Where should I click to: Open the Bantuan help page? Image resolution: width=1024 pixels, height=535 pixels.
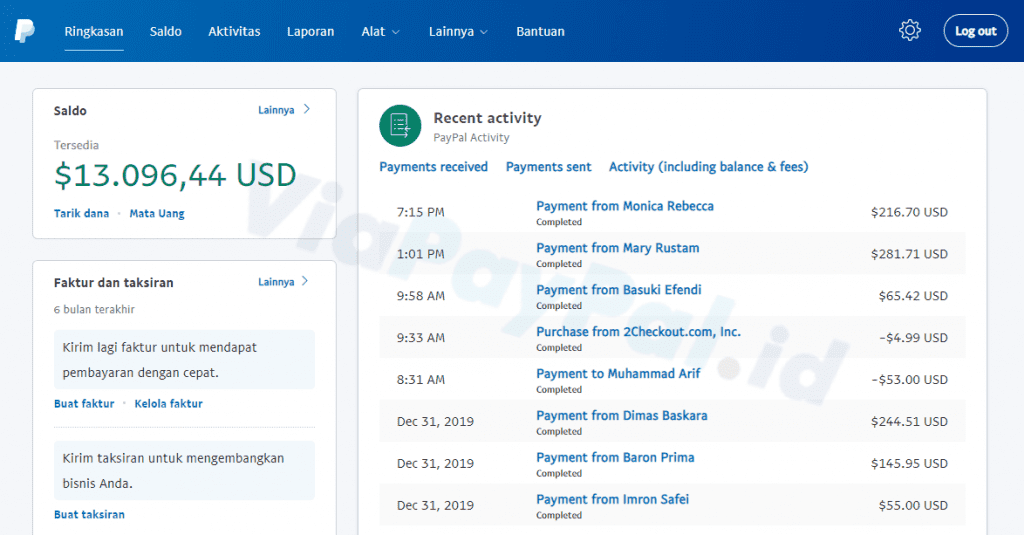point(540,31)
